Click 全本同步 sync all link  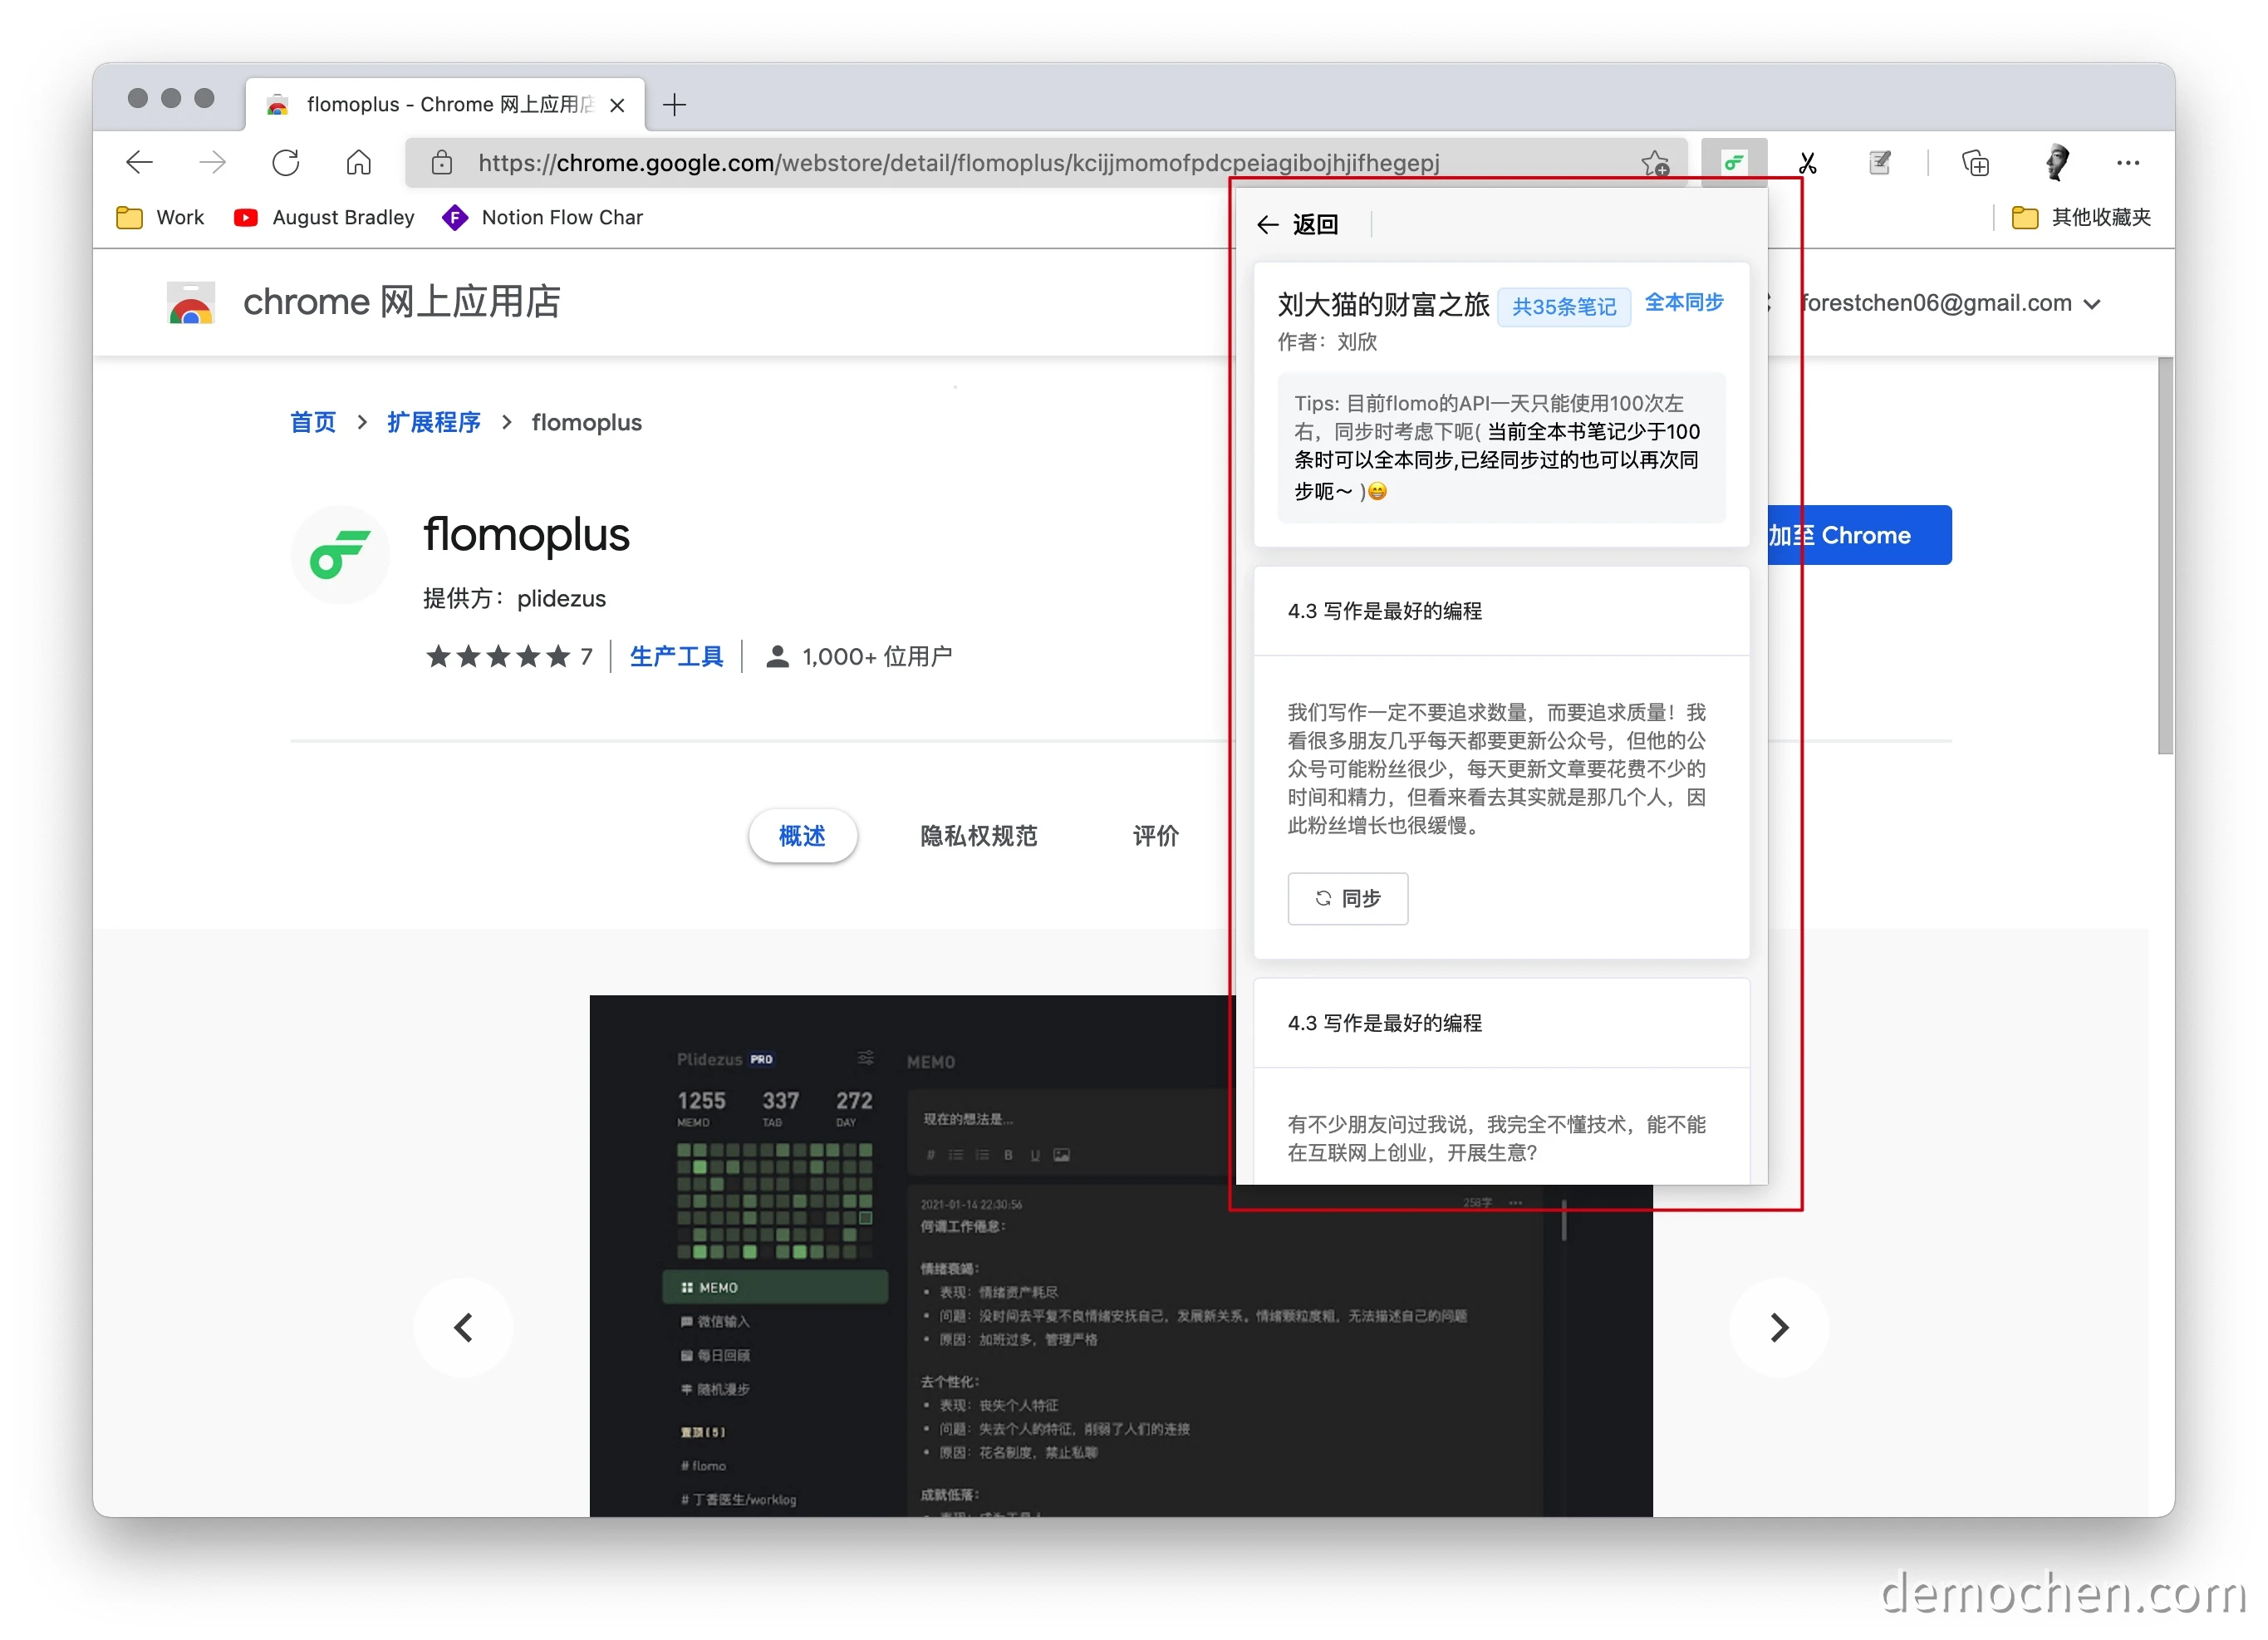click(x=1684, y=302)
